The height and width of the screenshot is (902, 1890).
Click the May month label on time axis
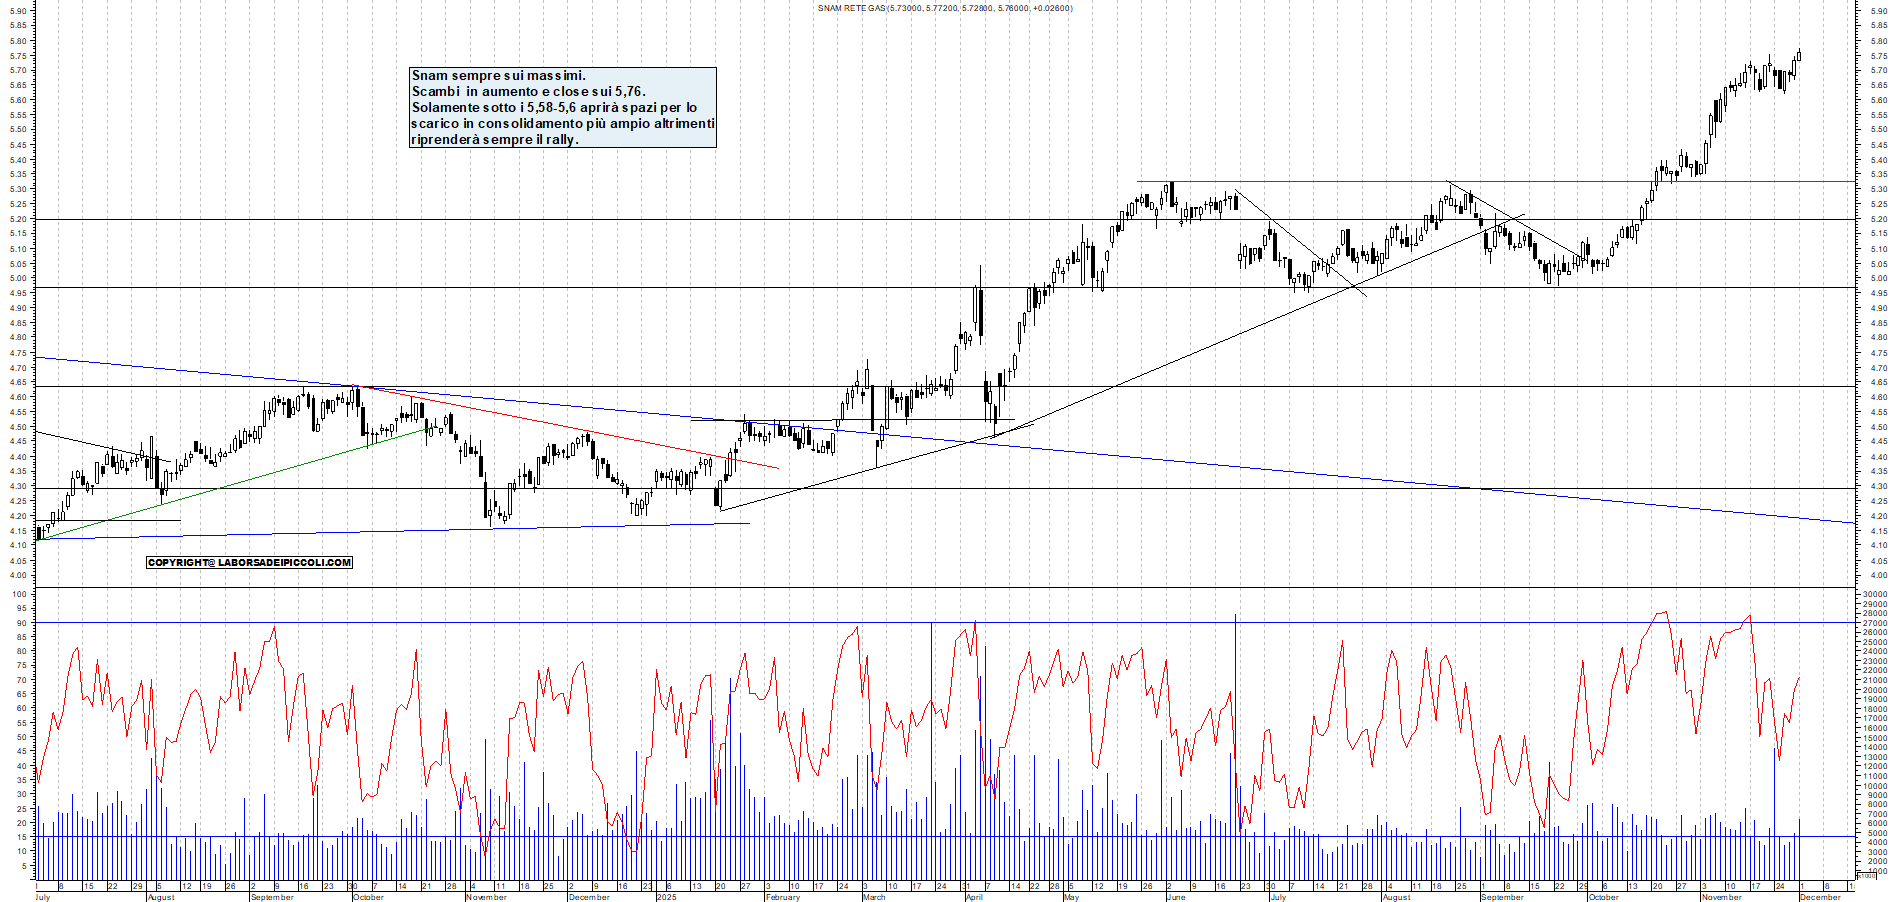1071,897
